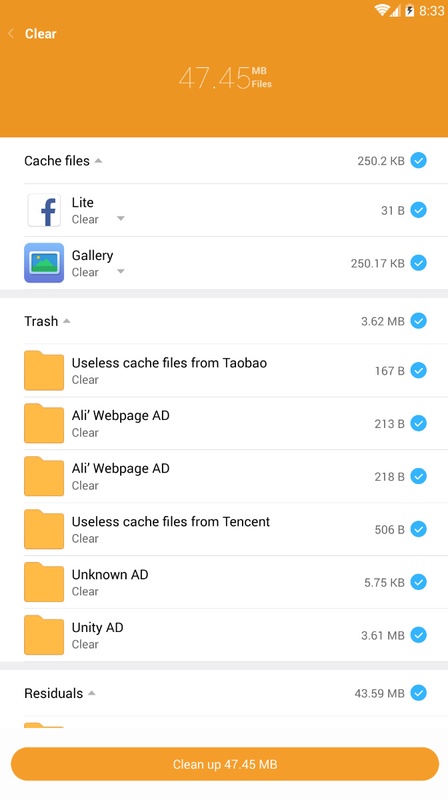Screen dimensions: 448x800
Task: Collapse the Trash section
Action: pyautogui.click(x=66, y=321)
